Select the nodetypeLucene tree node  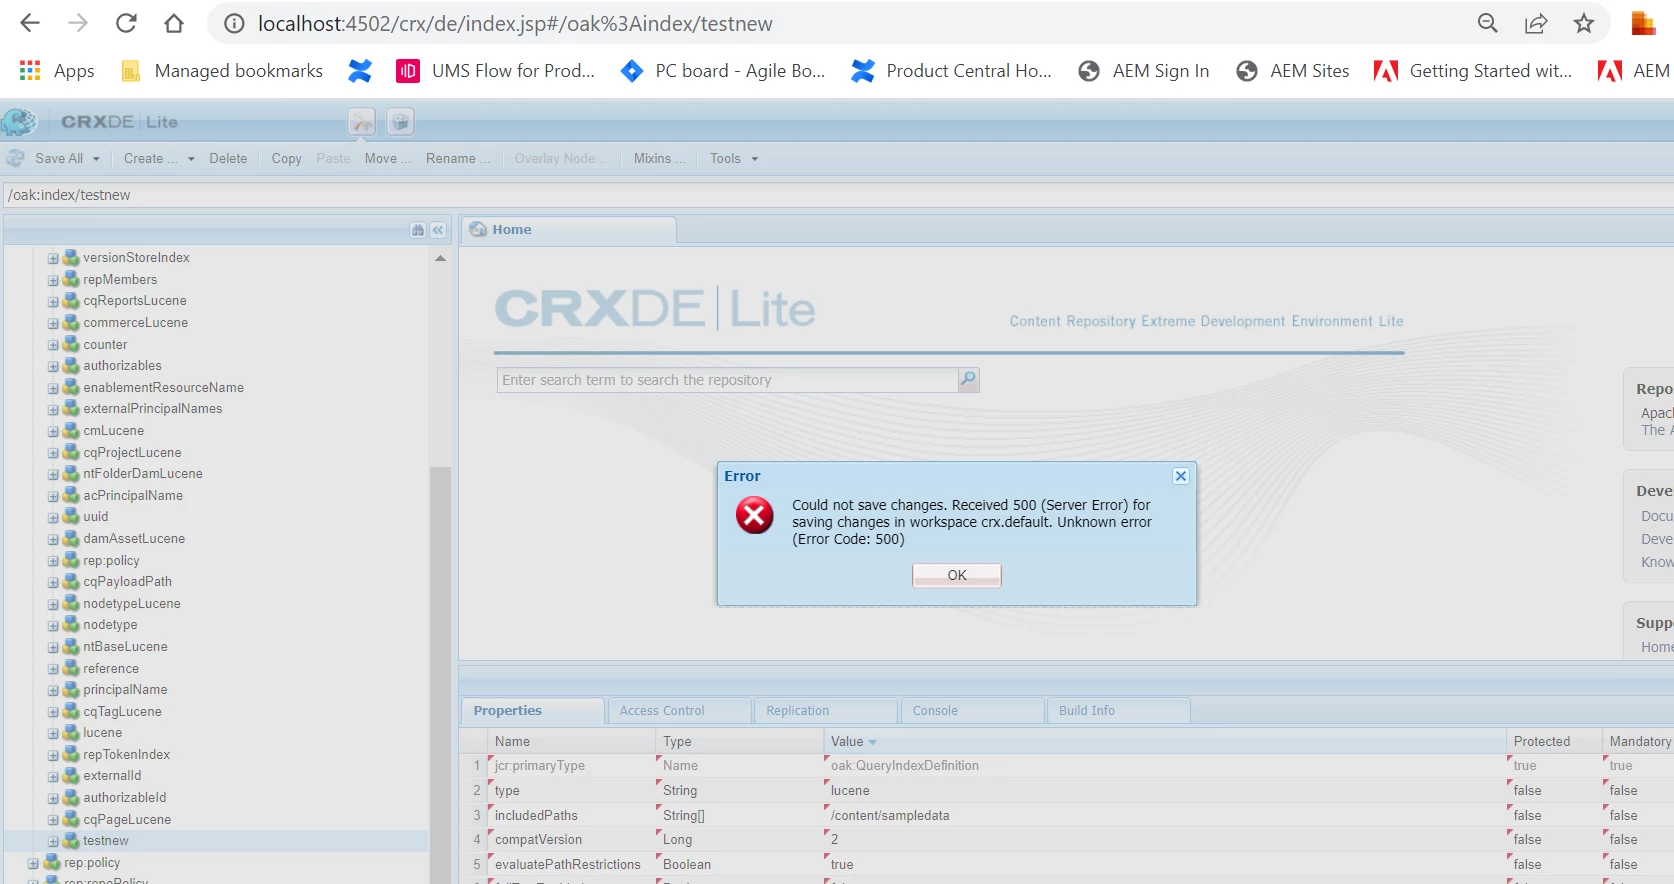click(x=132, y=604)
